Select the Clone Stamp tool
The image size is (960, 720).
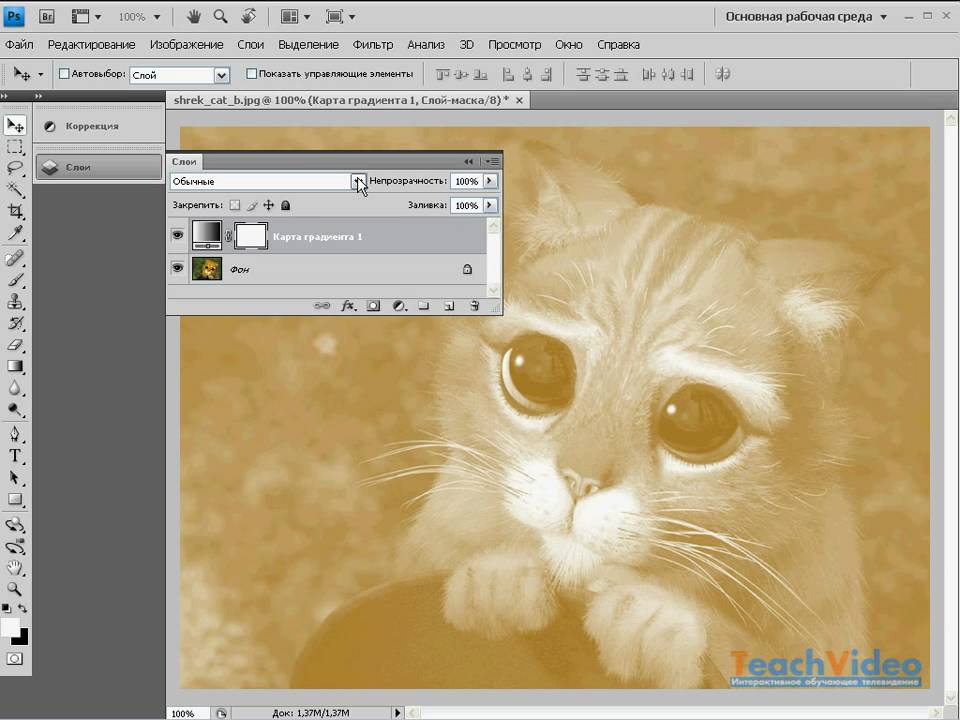[15, 302]
